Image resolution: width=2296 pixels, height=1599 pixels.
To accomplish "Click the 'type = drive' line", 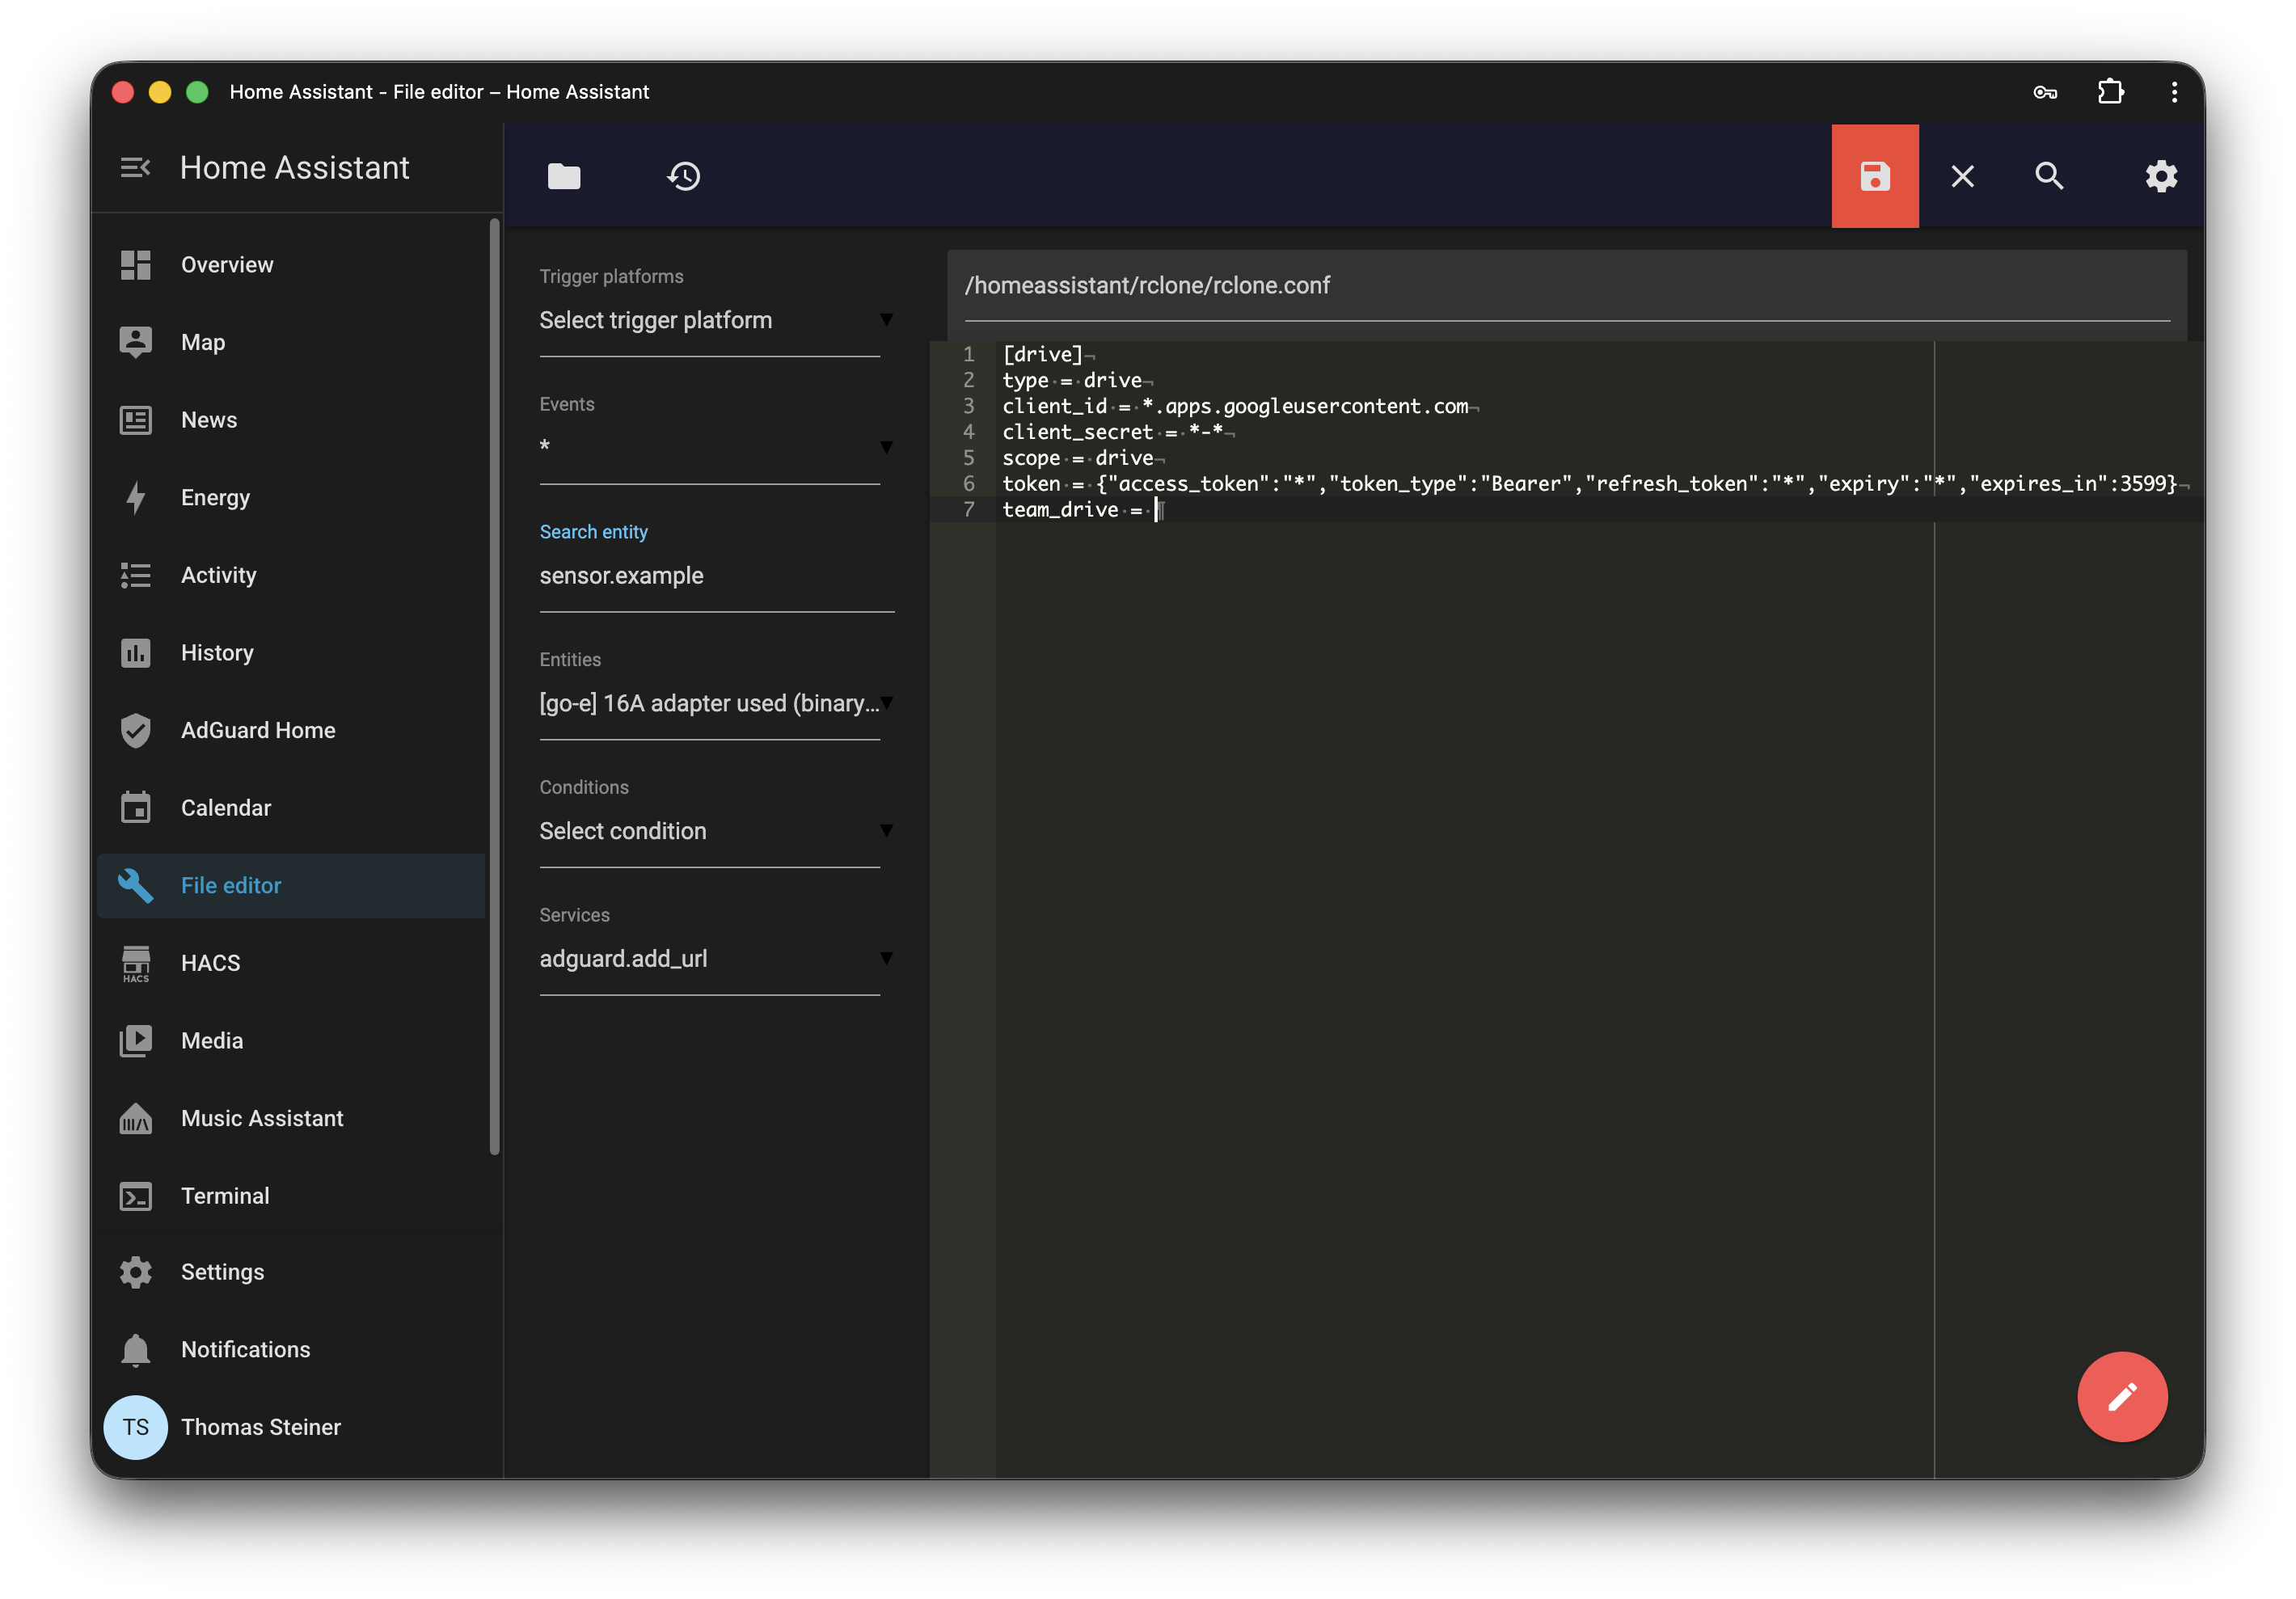I will (x=1072, y=380).
